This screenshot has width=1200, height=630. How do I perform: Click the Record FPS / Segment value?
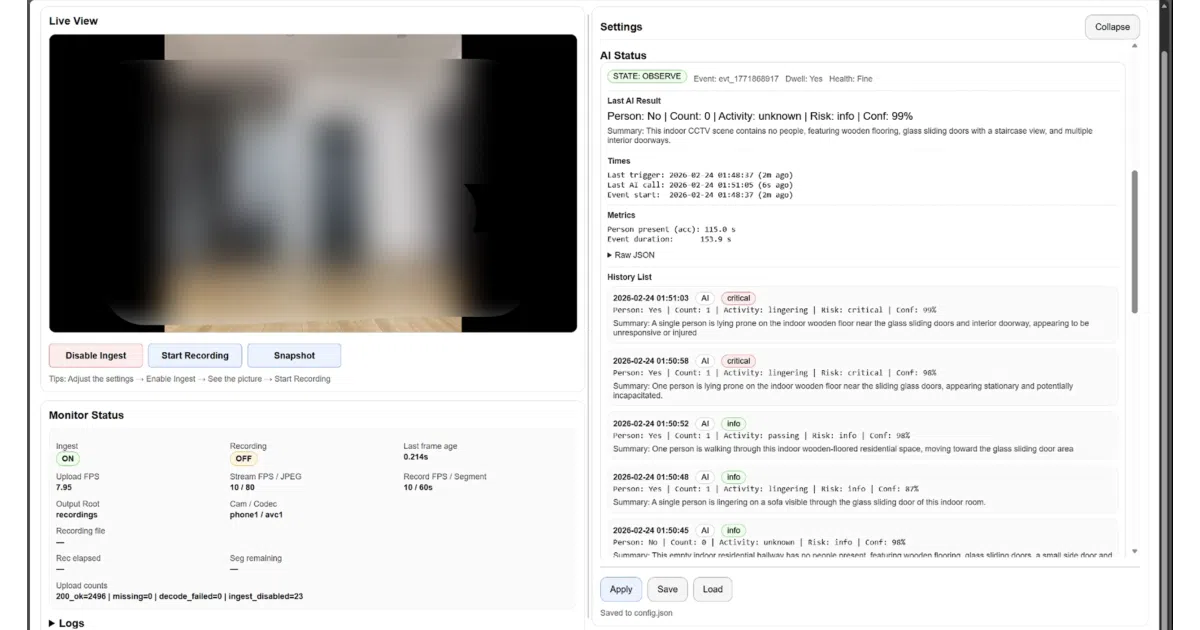[x=419, y=488]
